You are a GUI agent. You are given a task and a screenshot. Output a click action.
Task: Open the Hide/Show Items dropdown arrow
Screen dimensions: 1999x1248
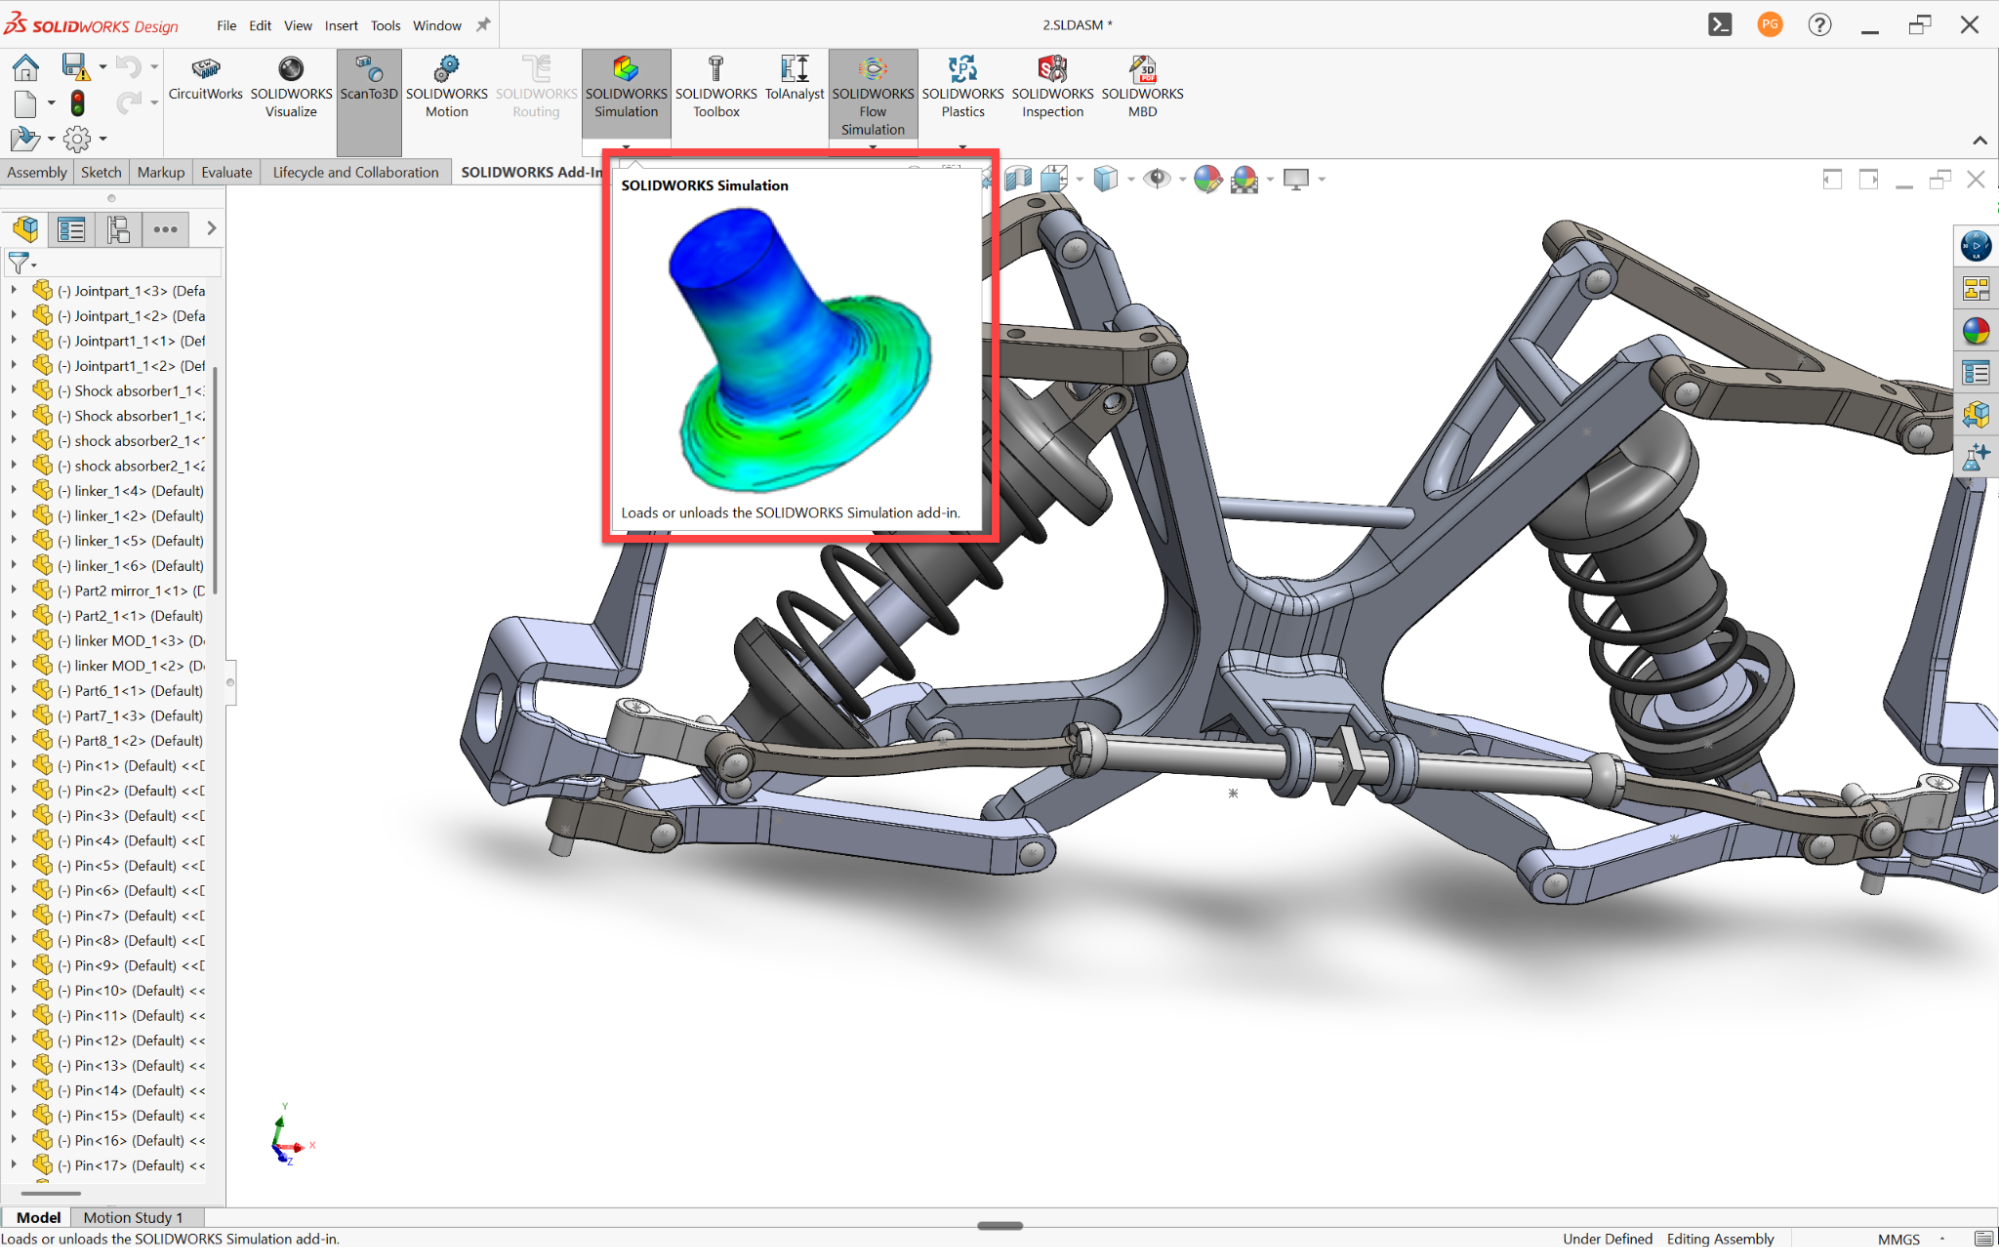[1182, 179]
